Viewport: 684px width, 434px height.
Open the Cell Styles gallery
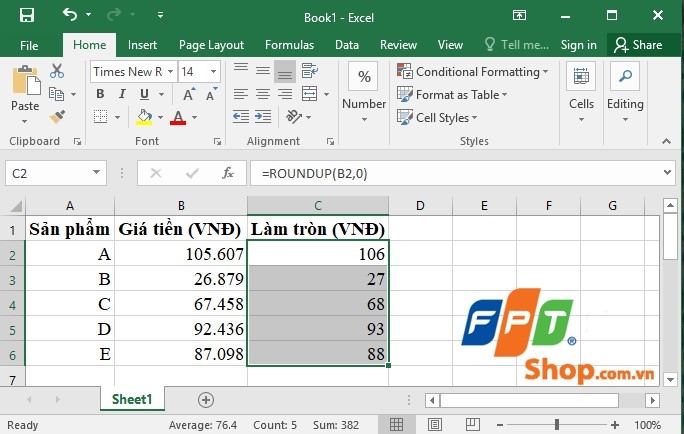(437, 118)
